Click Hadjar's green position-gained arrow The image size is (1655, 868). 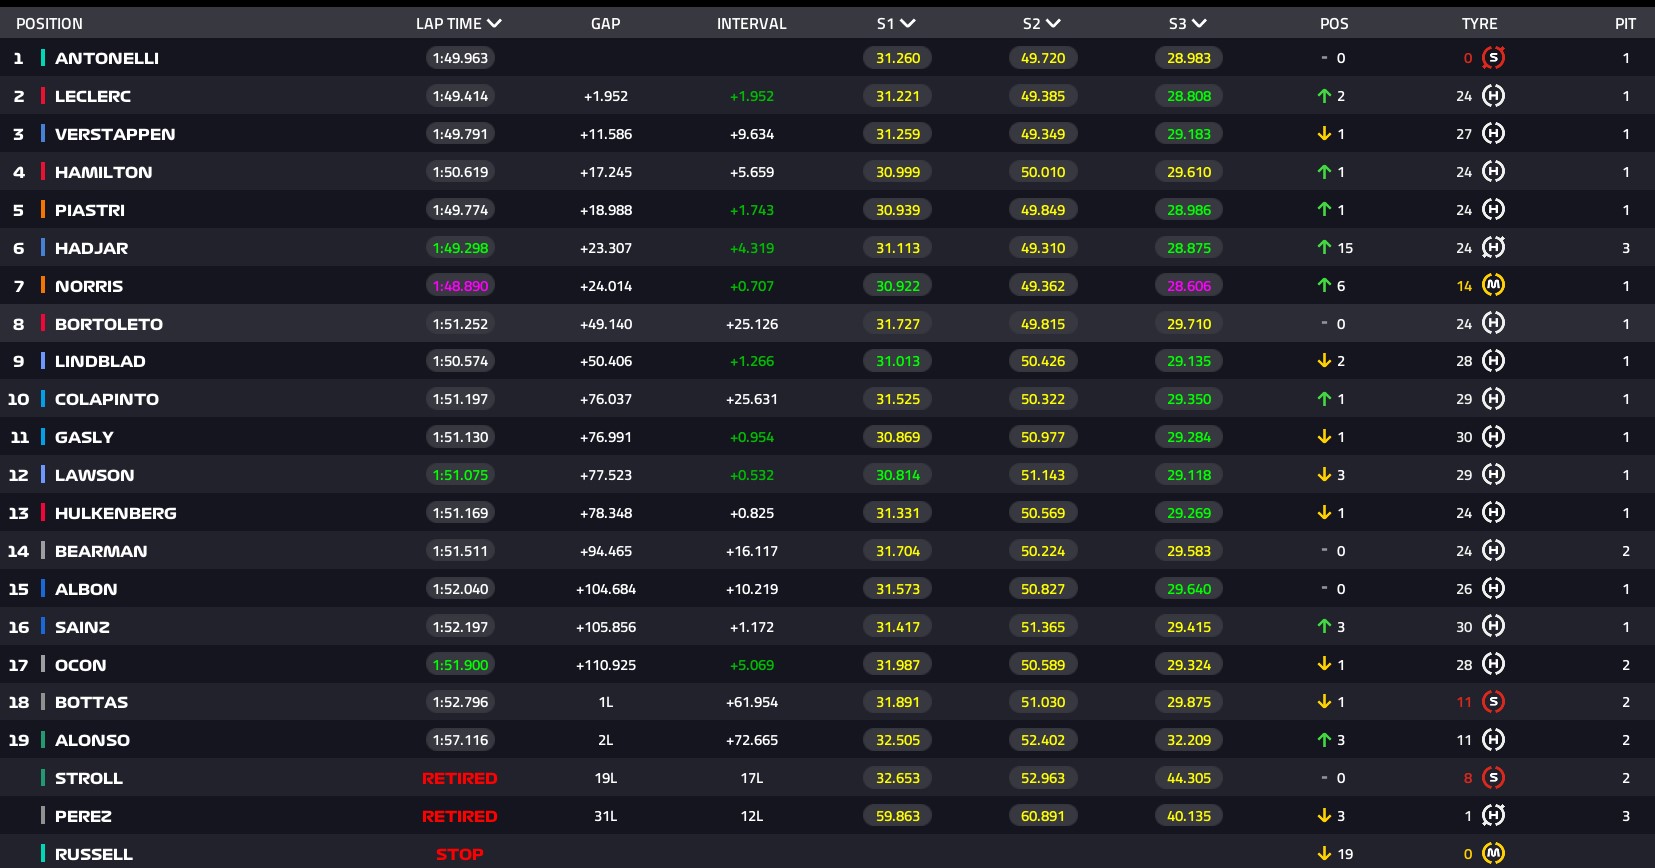[1324, 247]
